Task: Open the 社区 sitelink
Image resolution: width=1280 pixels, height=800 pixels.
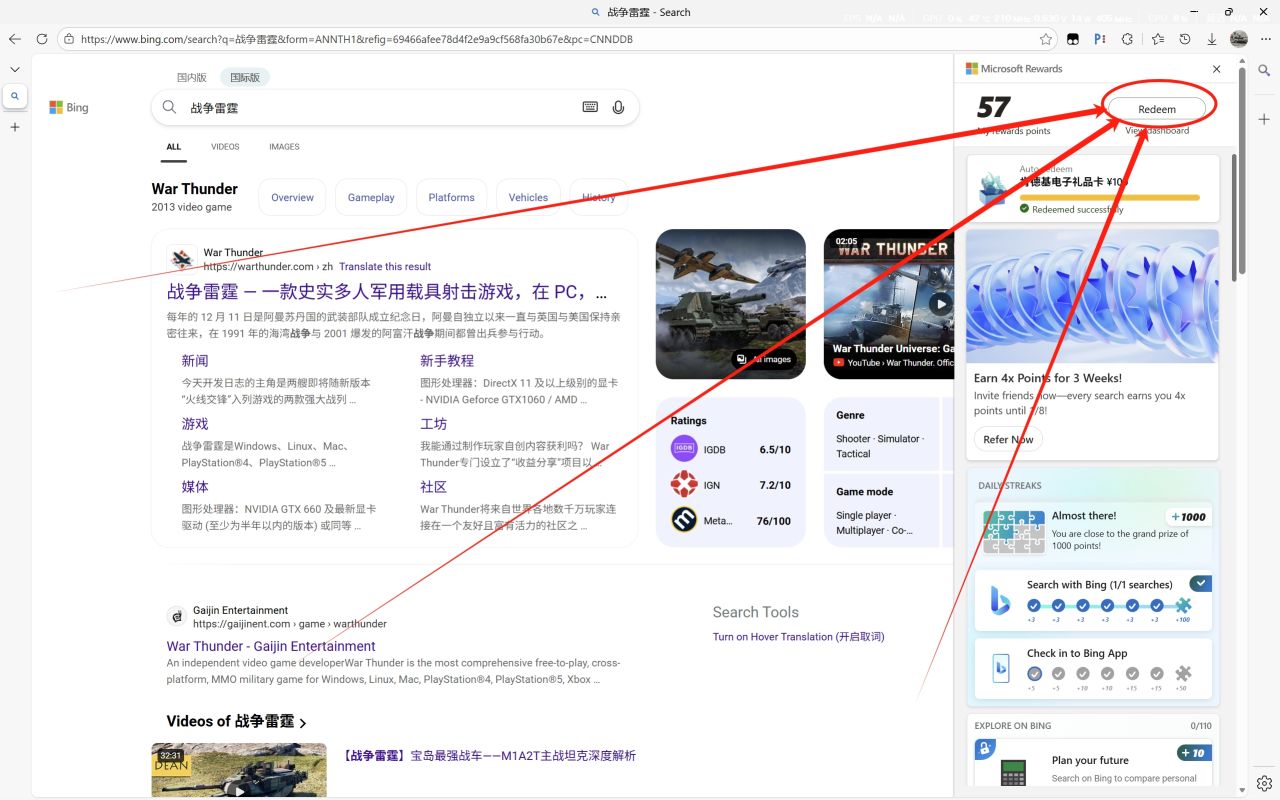Action: [x=433, y=487]
